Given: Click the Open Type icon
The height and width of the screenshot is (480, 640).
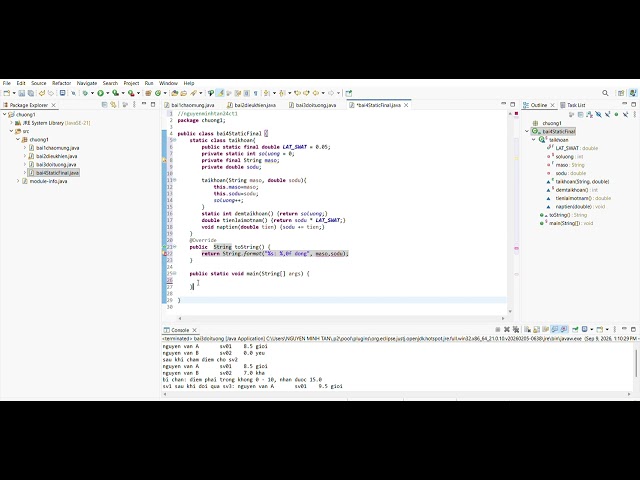Looking at the screenshot, I should (174, 93).
